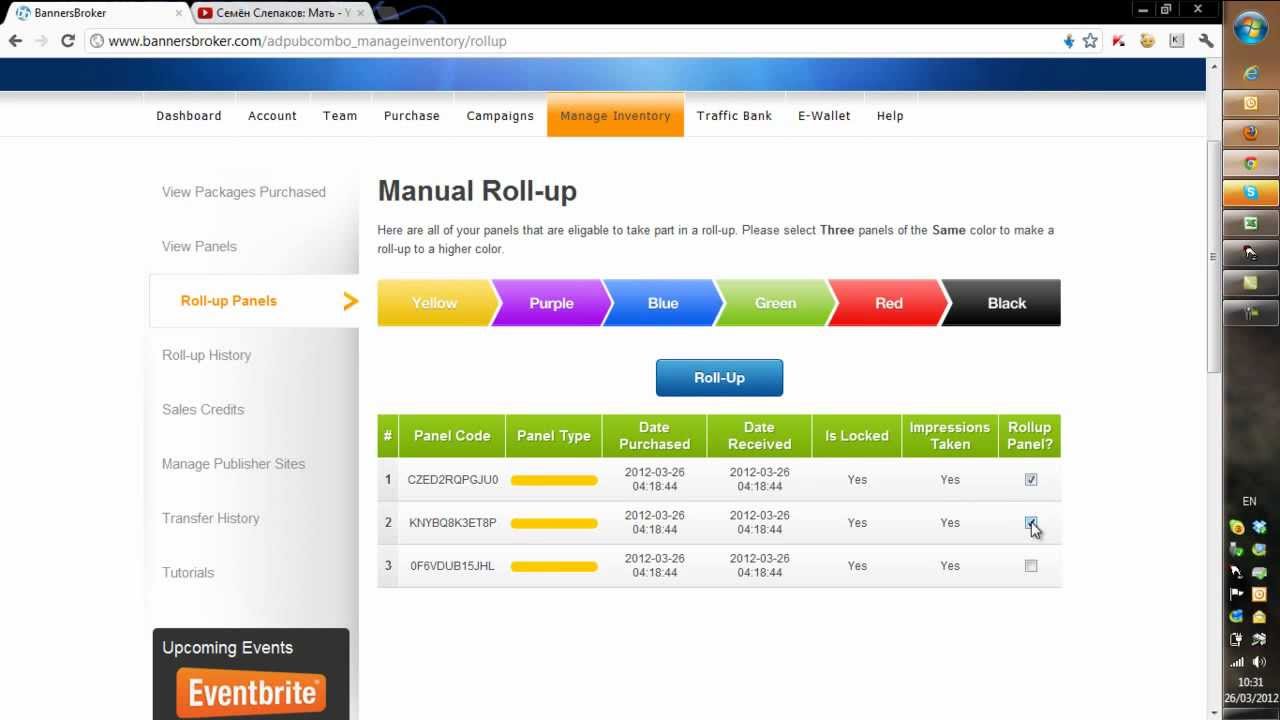Open the Manage Inventory tab
This screenshot has width=1280, height=720.
tap(615, 115)
